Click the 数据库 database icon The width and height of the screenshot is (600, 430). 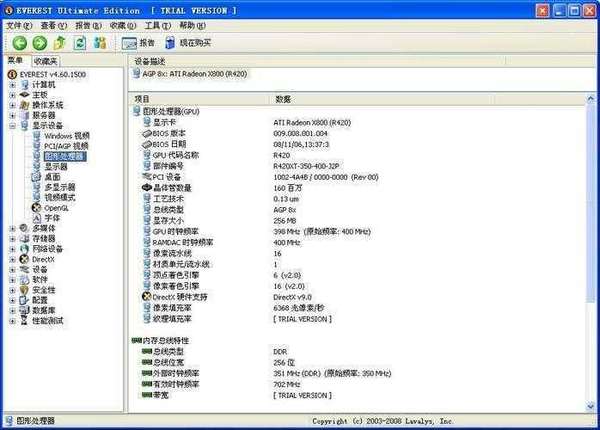point(24,311)
